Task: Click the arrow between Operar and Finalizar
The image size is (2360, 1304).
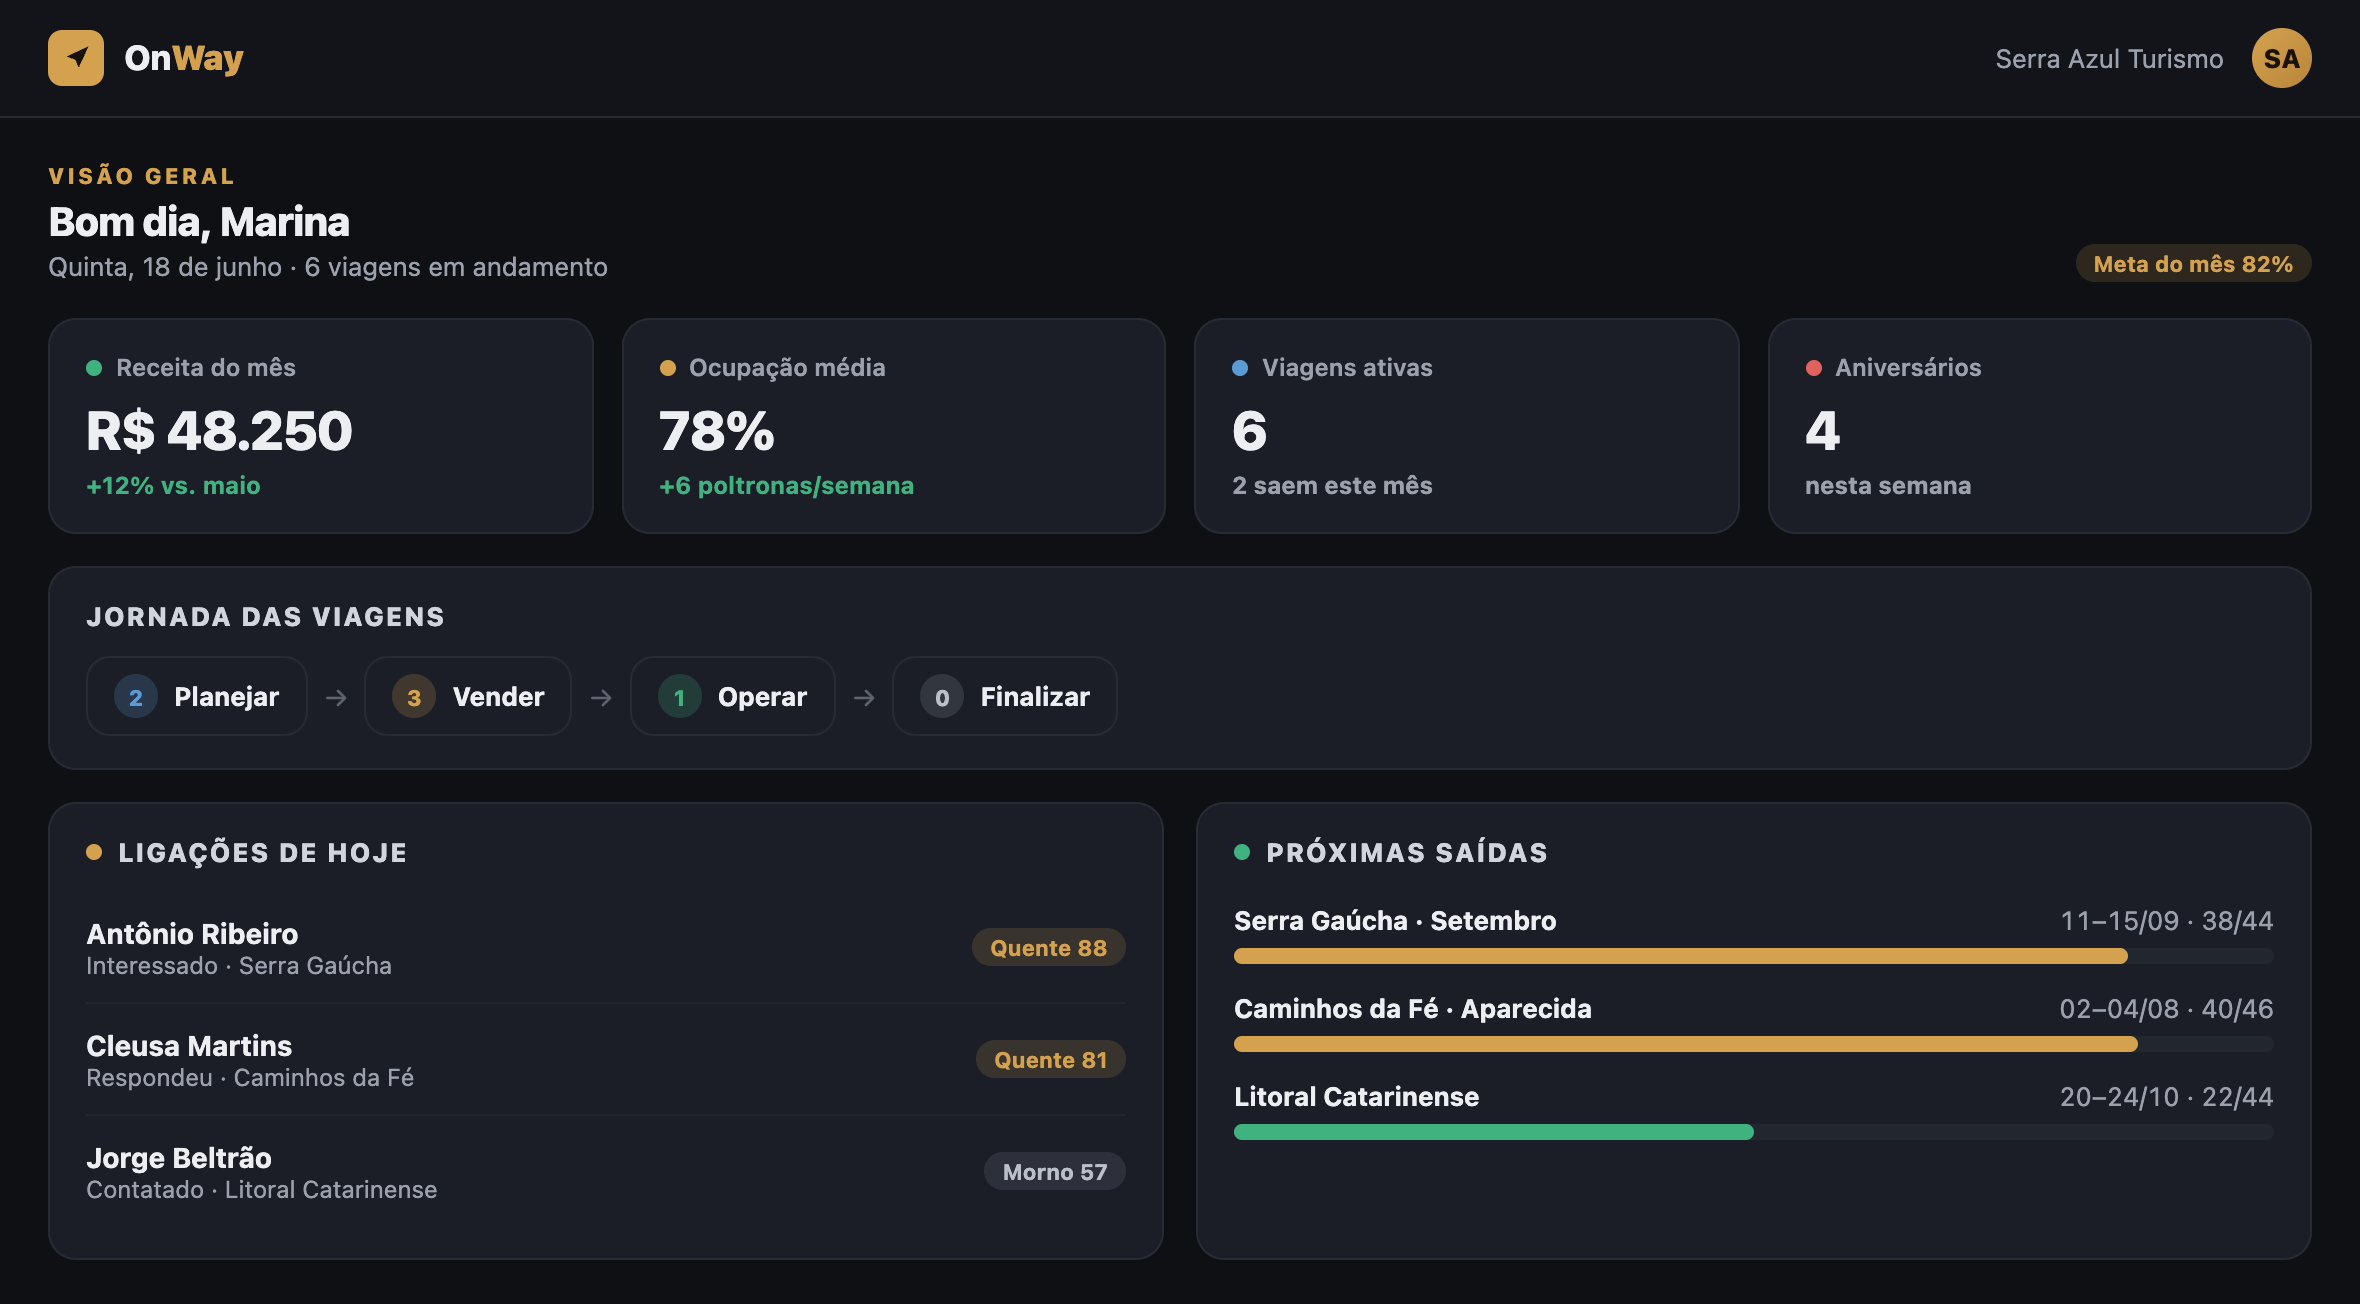Action: 864,697
